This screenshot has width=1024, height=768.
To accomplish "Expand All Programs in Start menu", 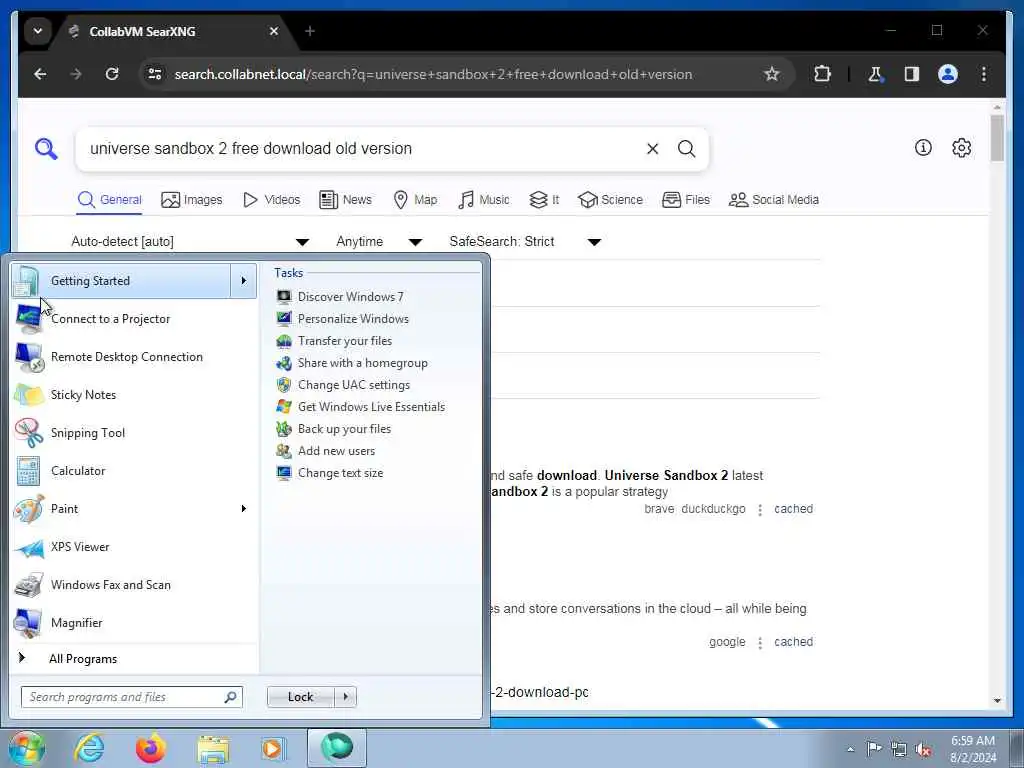I will pyautogui.click(x=134, y=659).
